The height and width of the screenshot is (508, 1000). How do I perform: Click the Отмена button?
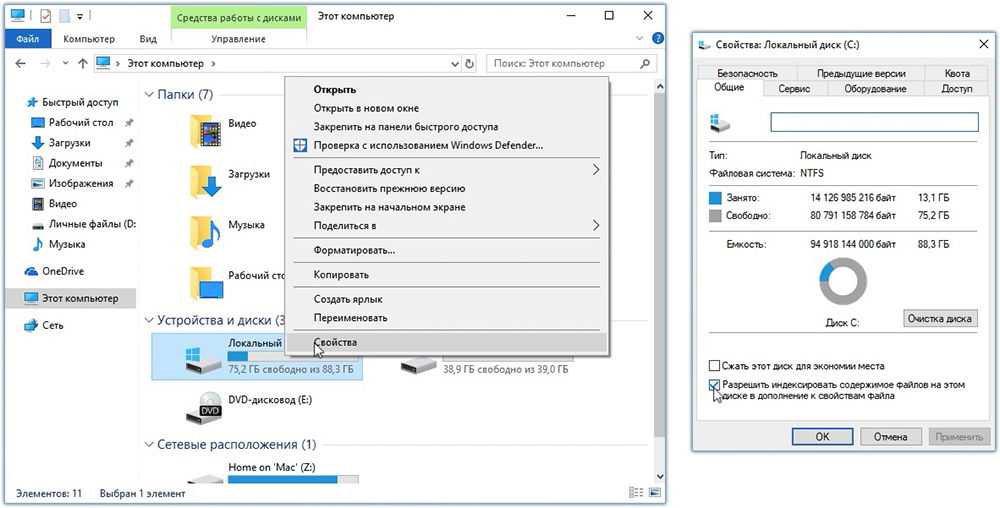(x=890, y=437)
